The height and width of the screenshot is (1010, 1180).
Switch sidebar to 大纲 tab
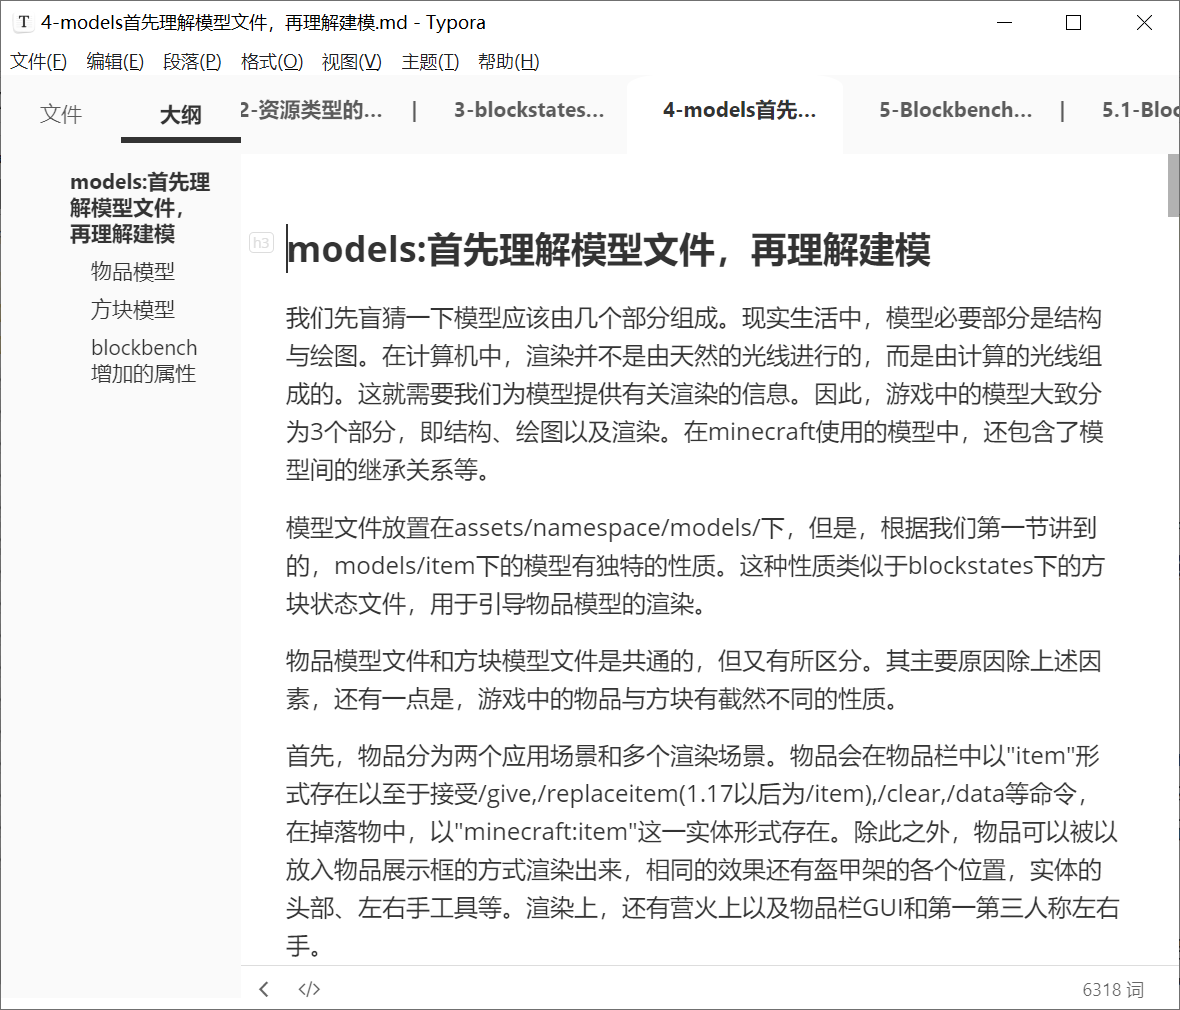tap(181, 115)
